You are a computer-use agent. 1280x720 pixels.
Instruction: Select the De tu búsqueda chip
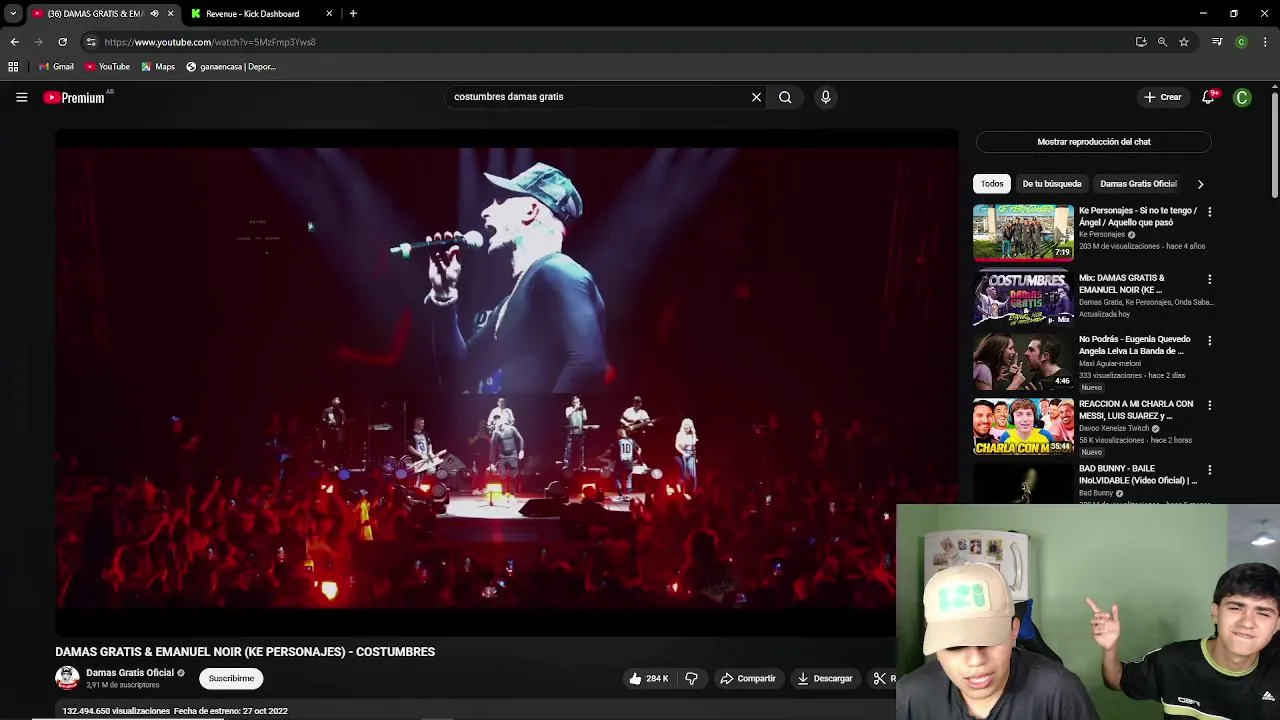tap(1052, 184)
